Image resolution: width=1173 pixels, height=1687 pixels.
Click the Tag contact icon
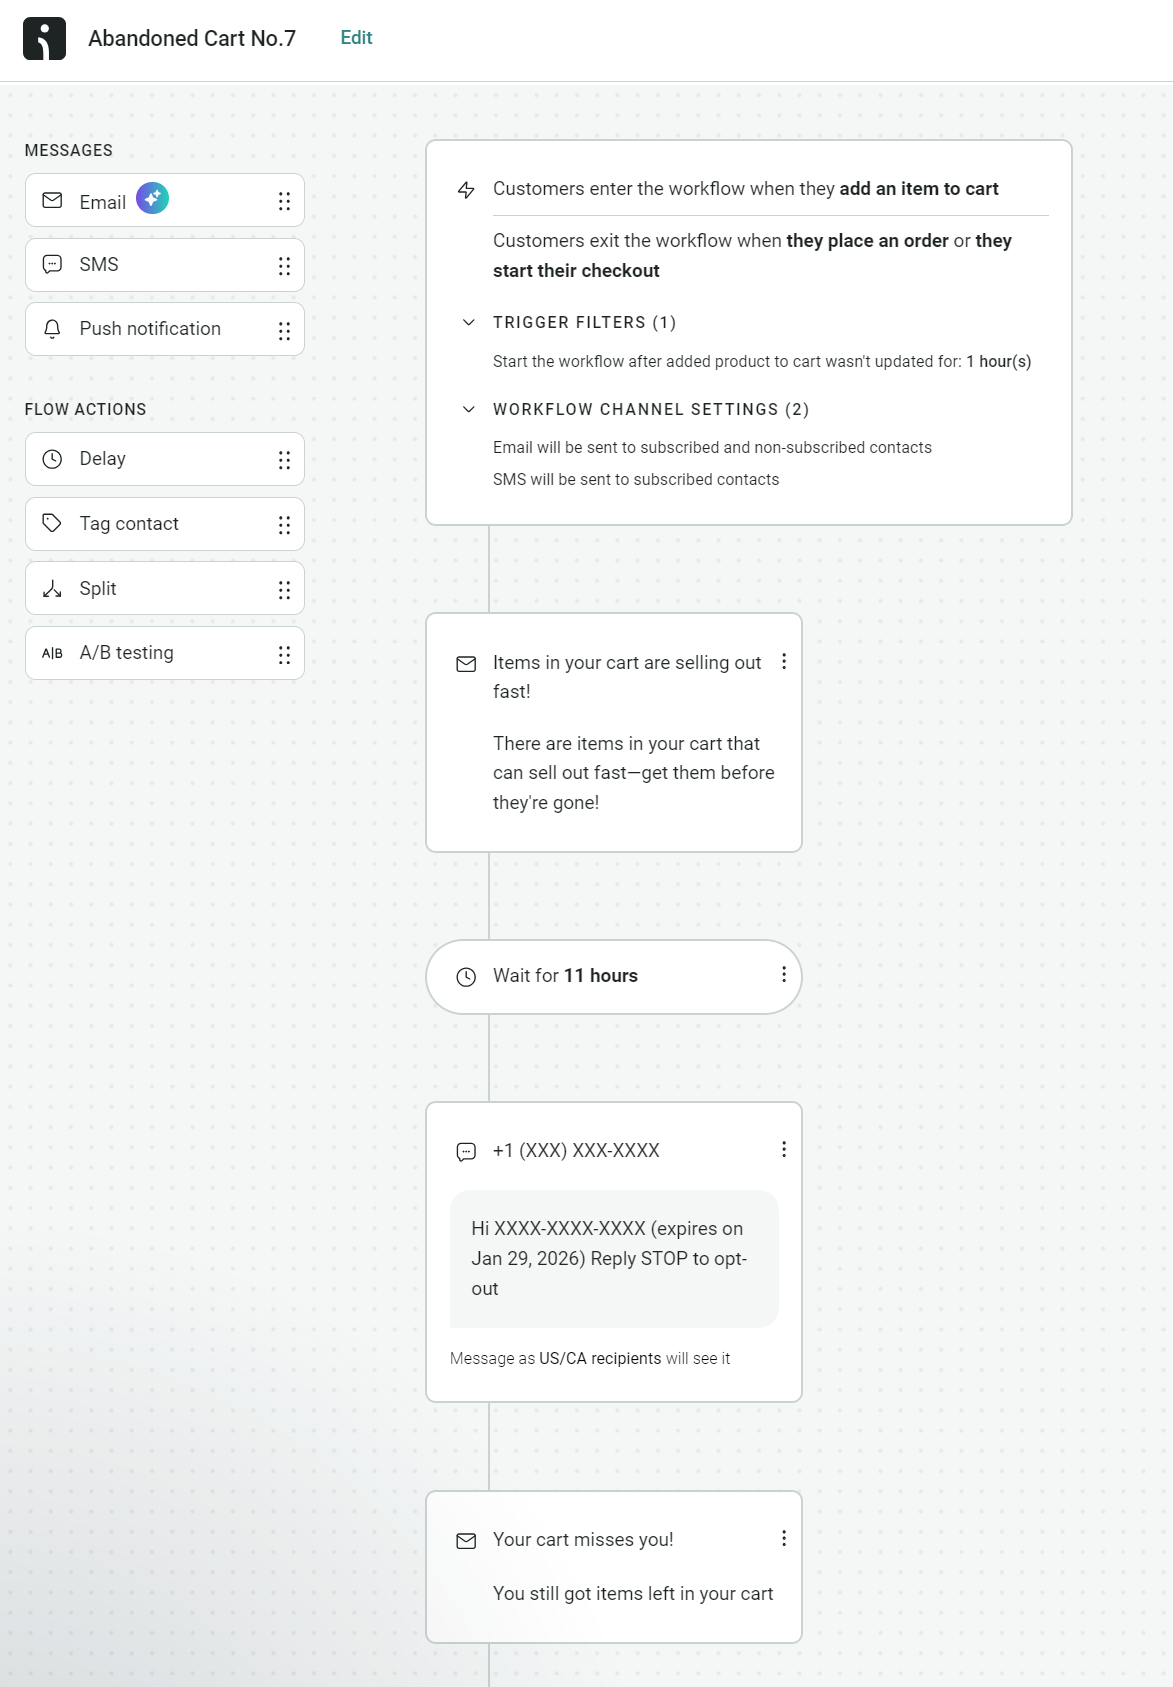(51, 523)
